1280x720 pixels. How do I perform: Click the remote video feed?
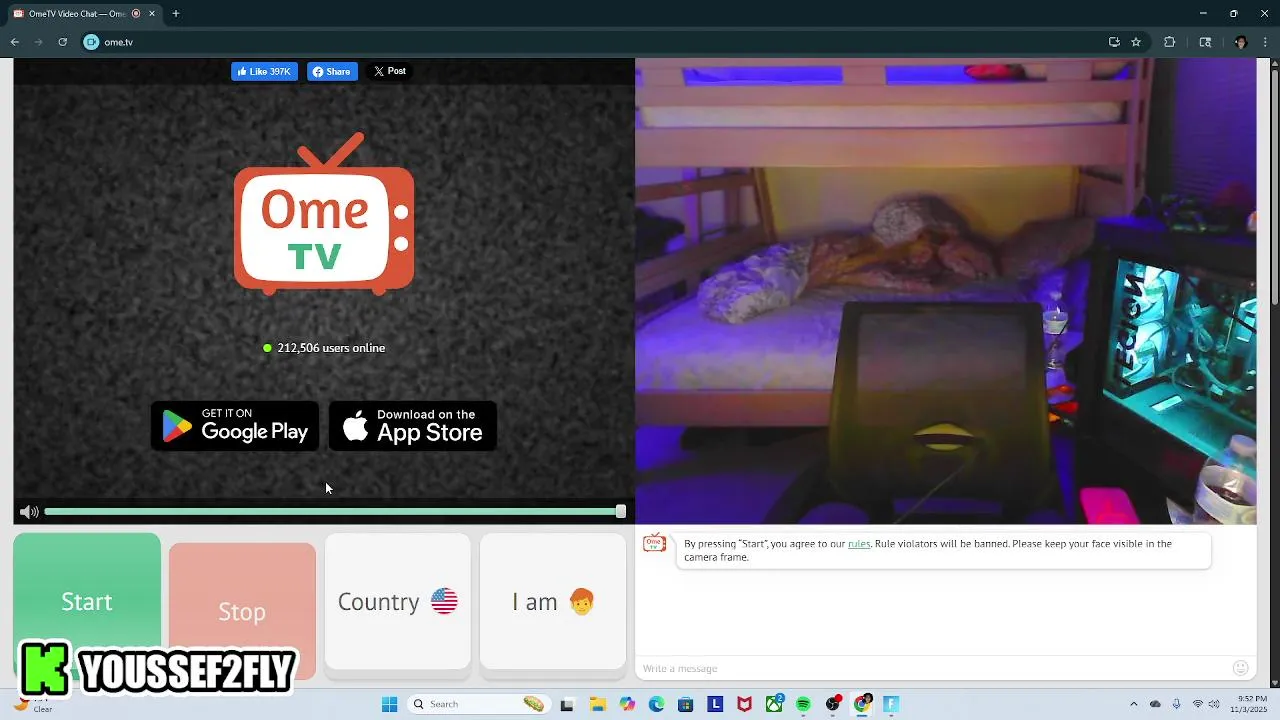pyautogui.click(x=946, y=291)
